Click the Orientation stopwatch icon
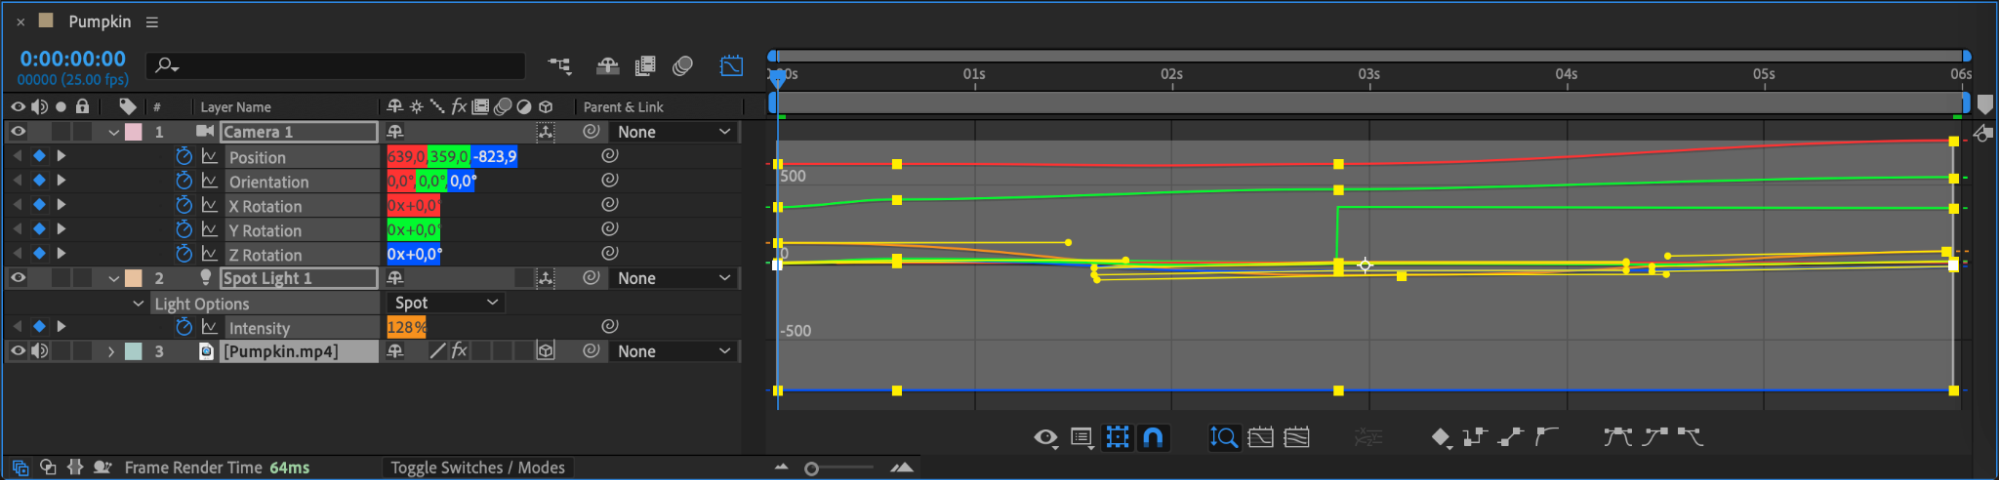This screenshot has height=481, width=1999. [x=184, y=181]
